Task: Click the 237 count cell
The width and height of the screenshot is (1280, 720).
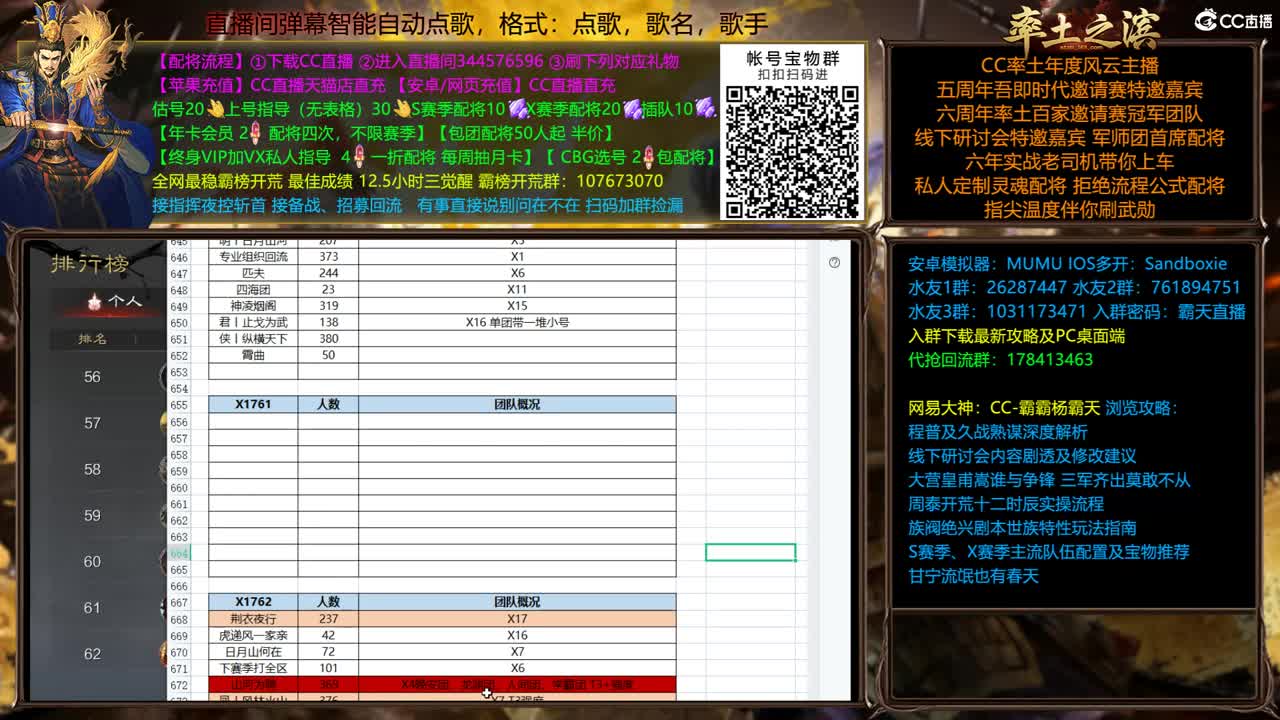Action: (328, 619)
